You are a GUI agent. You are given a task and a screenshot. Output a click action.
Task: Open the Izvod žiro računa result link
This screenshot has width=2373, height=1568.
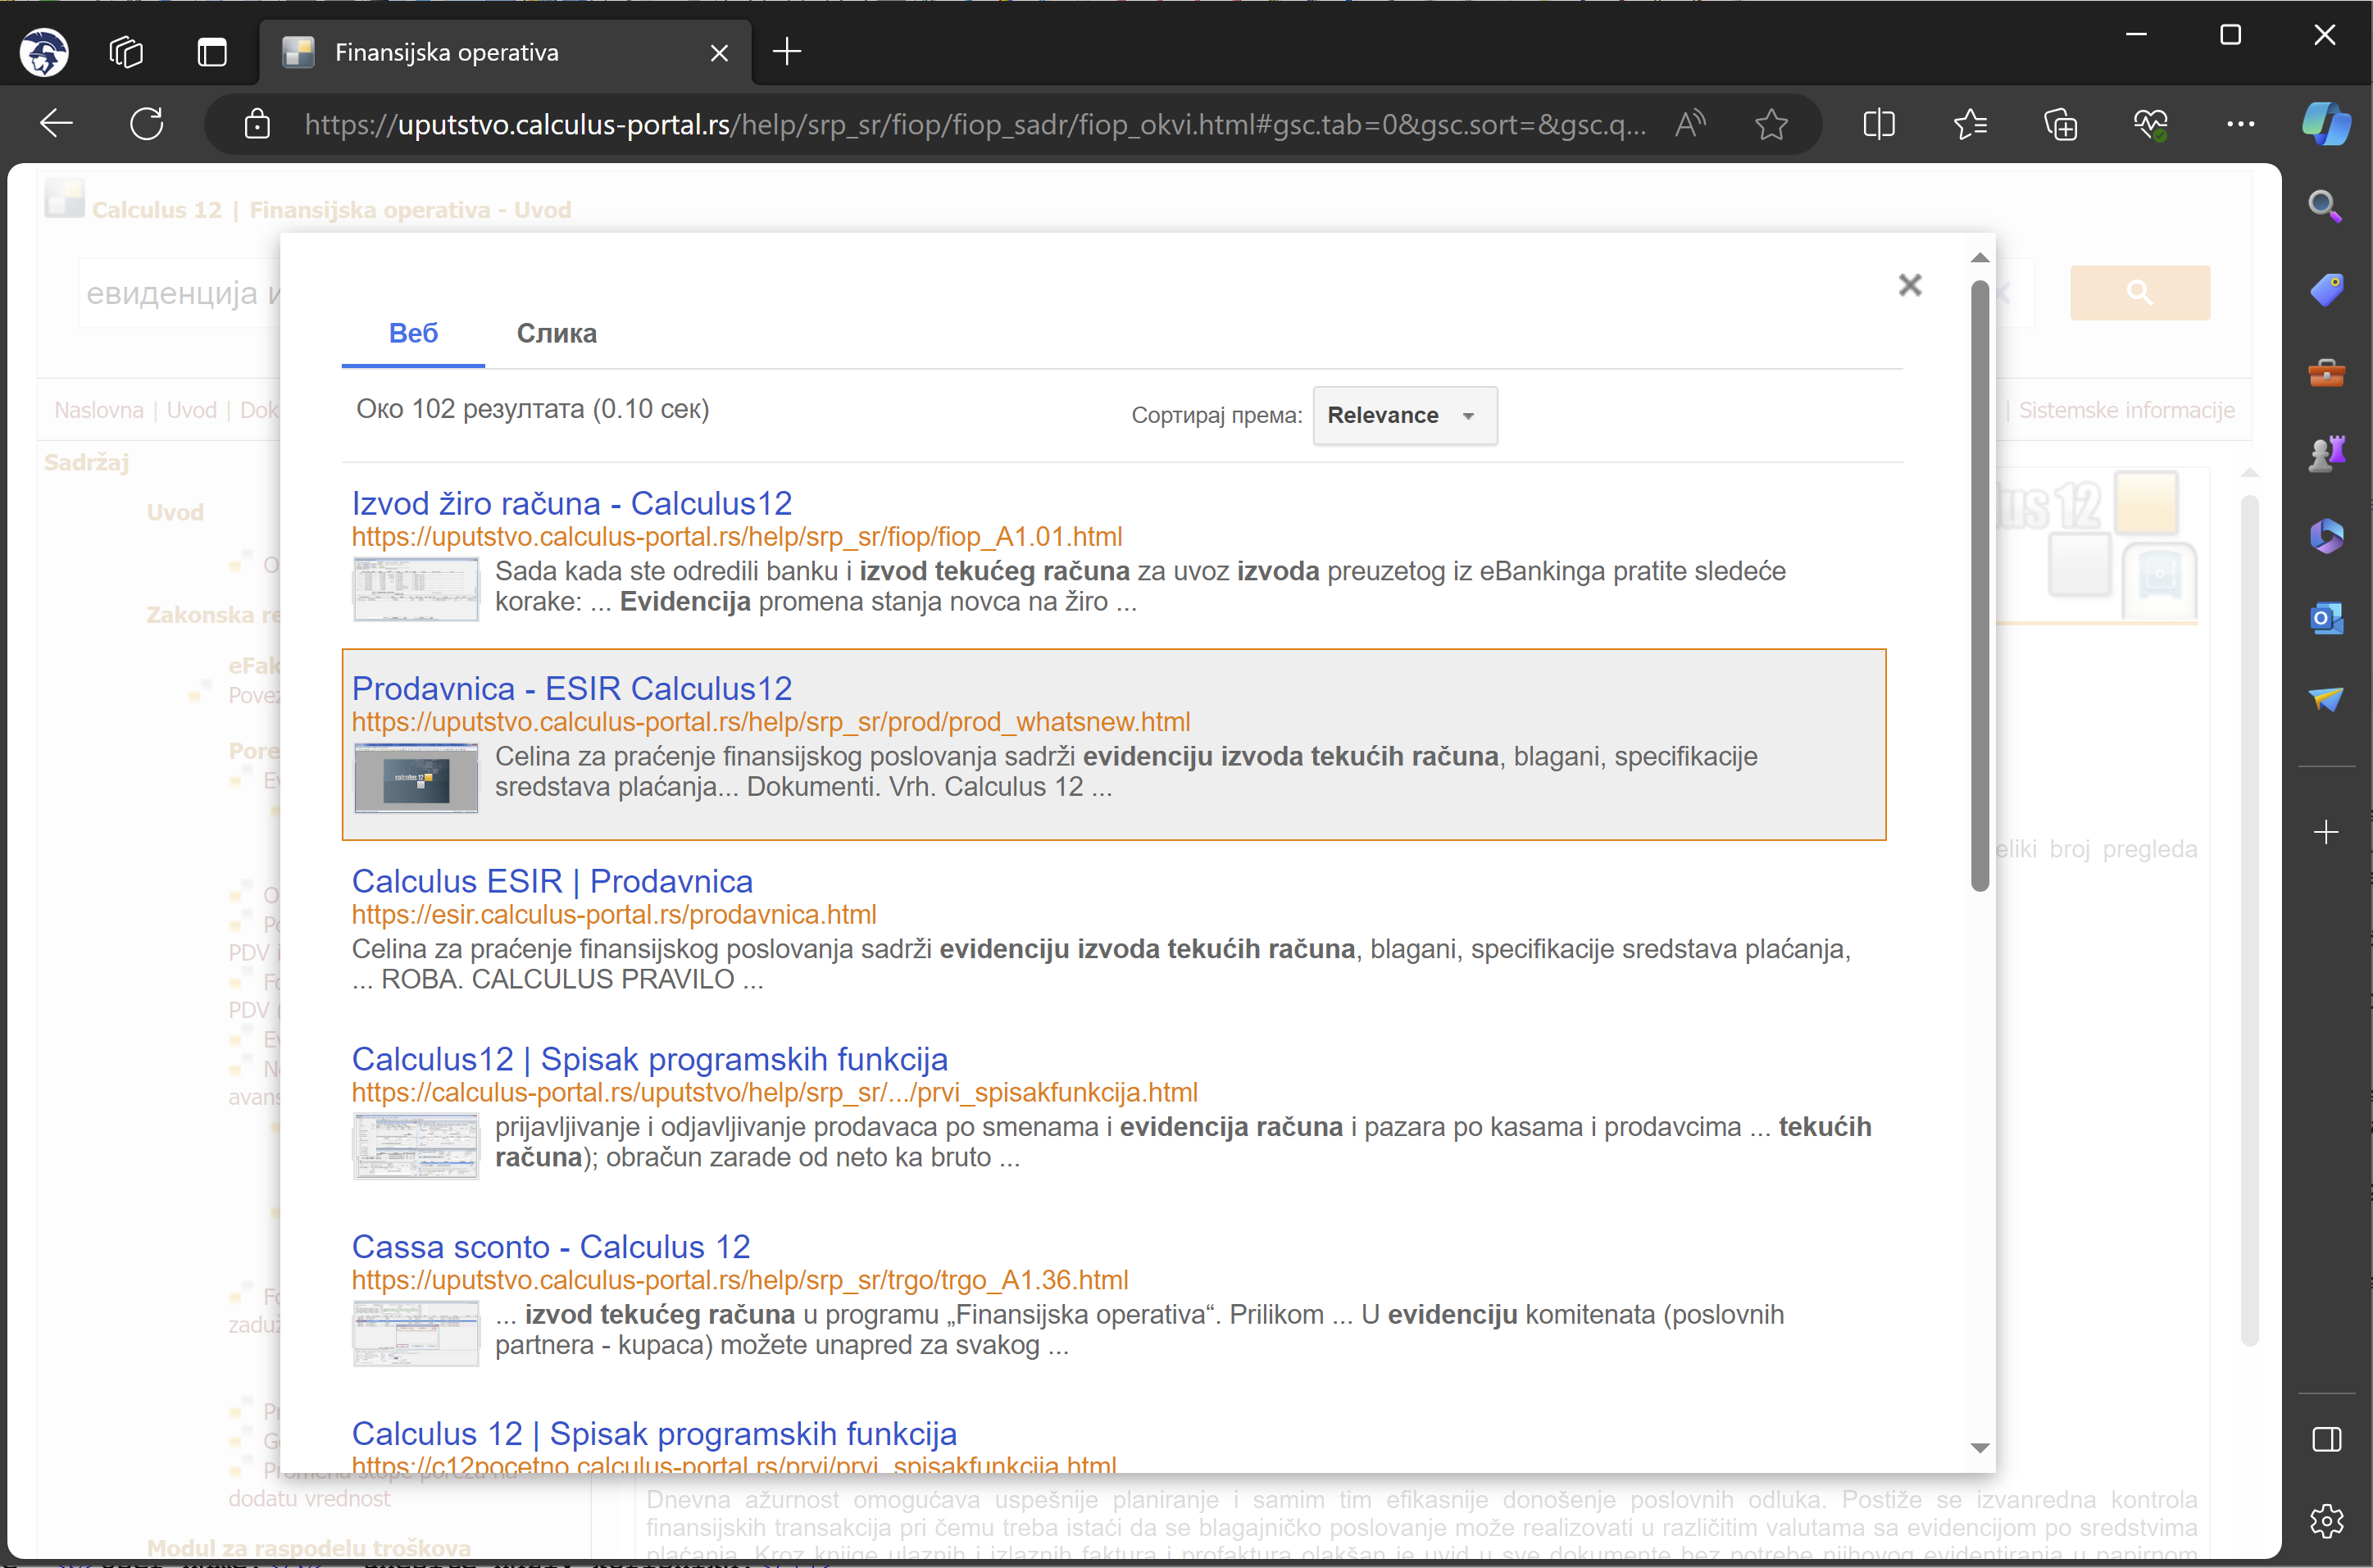[571, 503]
